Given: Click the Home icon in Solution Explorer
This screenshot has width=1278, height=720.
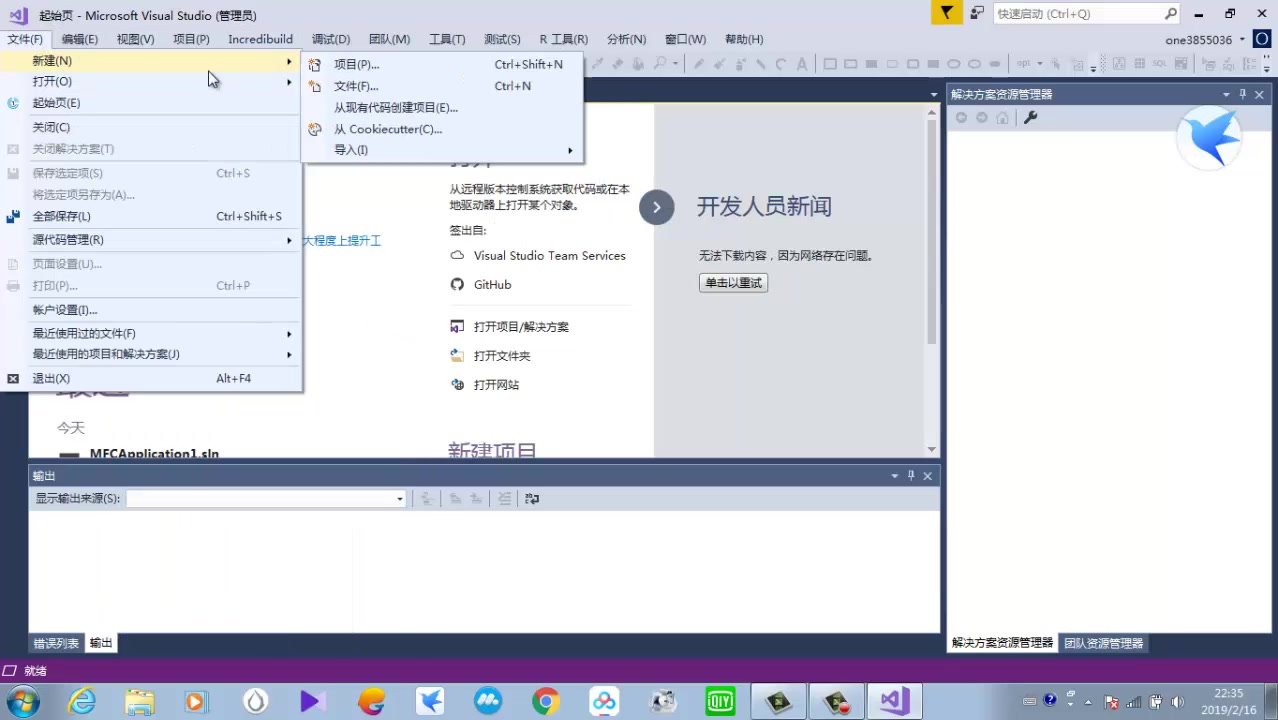Looking at the screenshot, I should tap(1002, 117).
